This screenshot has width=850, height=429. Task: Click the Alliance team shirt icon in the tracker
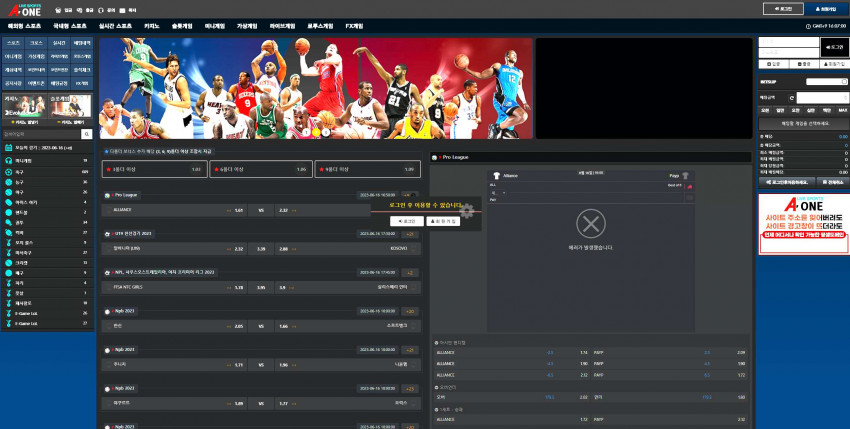pos(496,176)
